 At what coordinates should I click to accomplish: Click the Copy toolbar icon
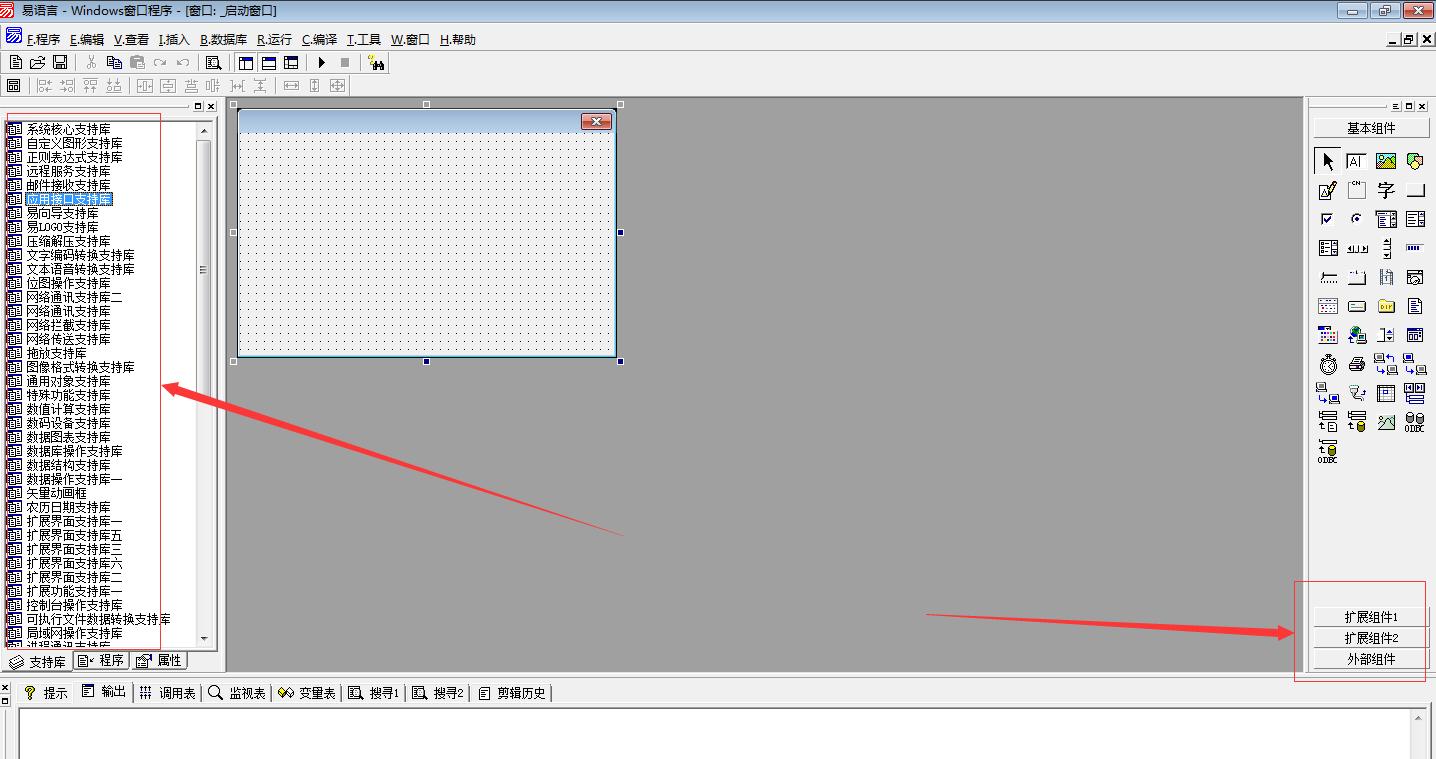pyautogui.click(x=114, y=63)
